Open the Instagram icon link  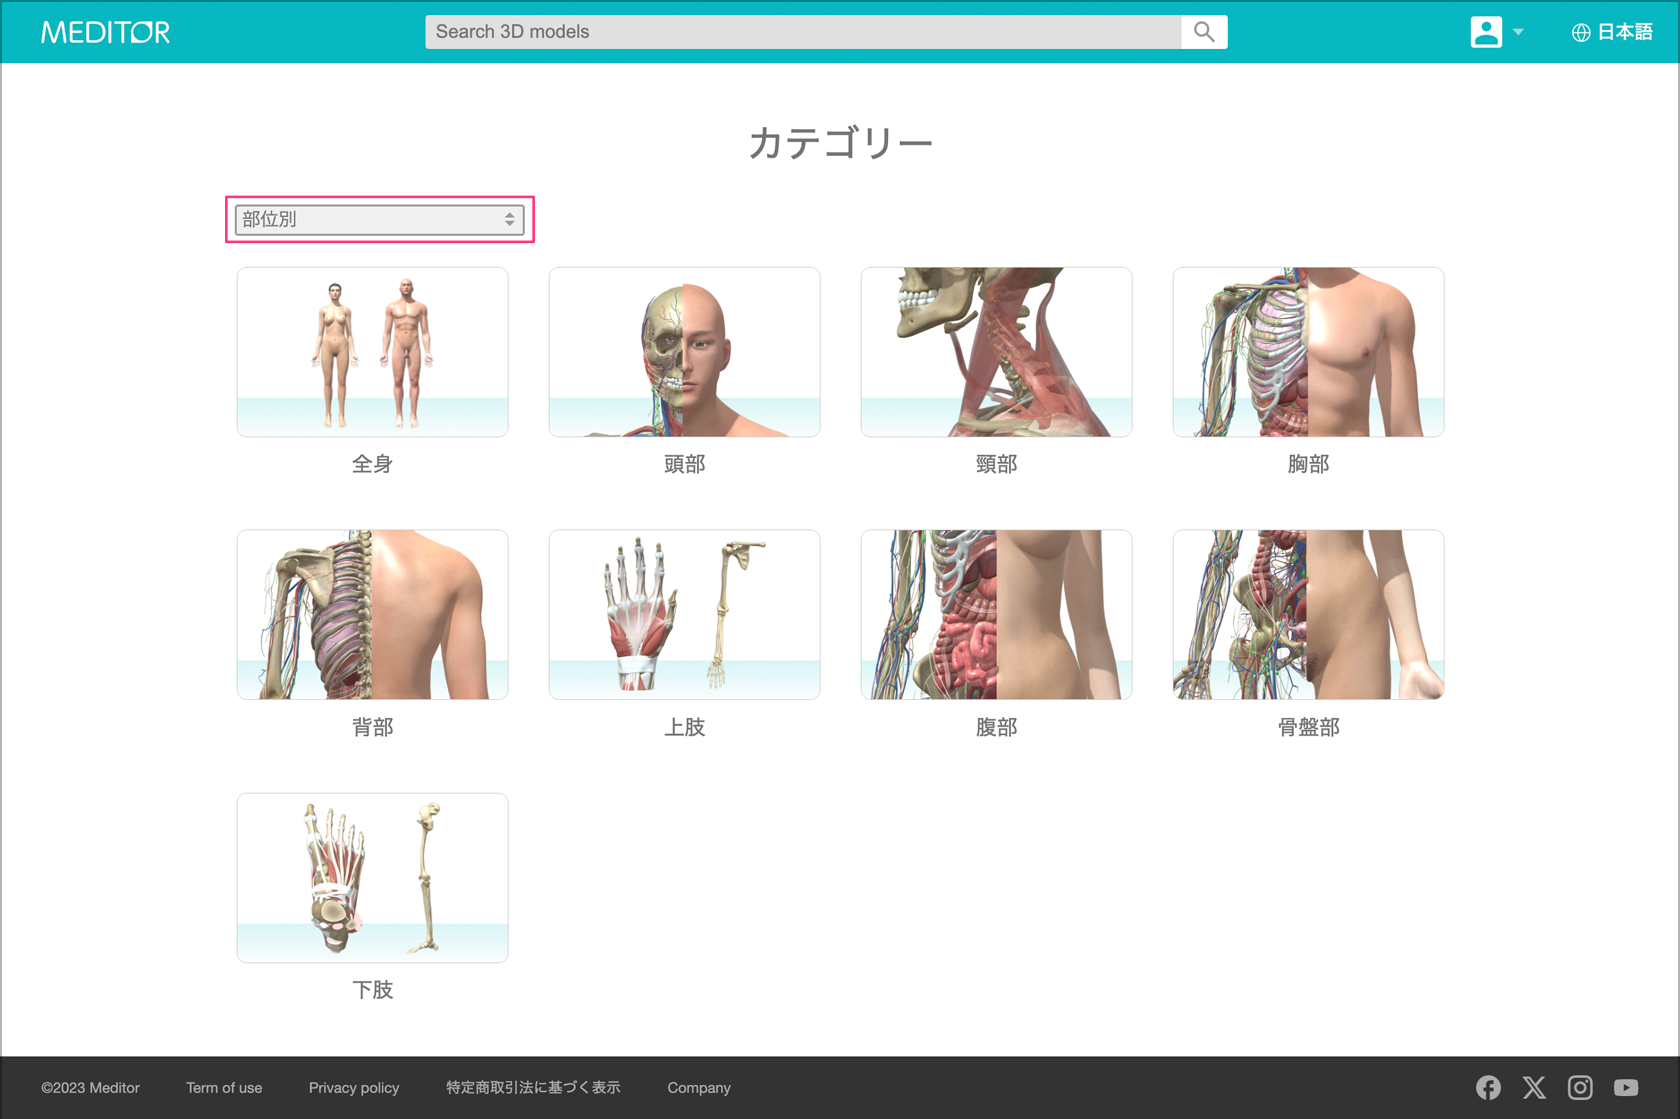tap(1580, 1087)
